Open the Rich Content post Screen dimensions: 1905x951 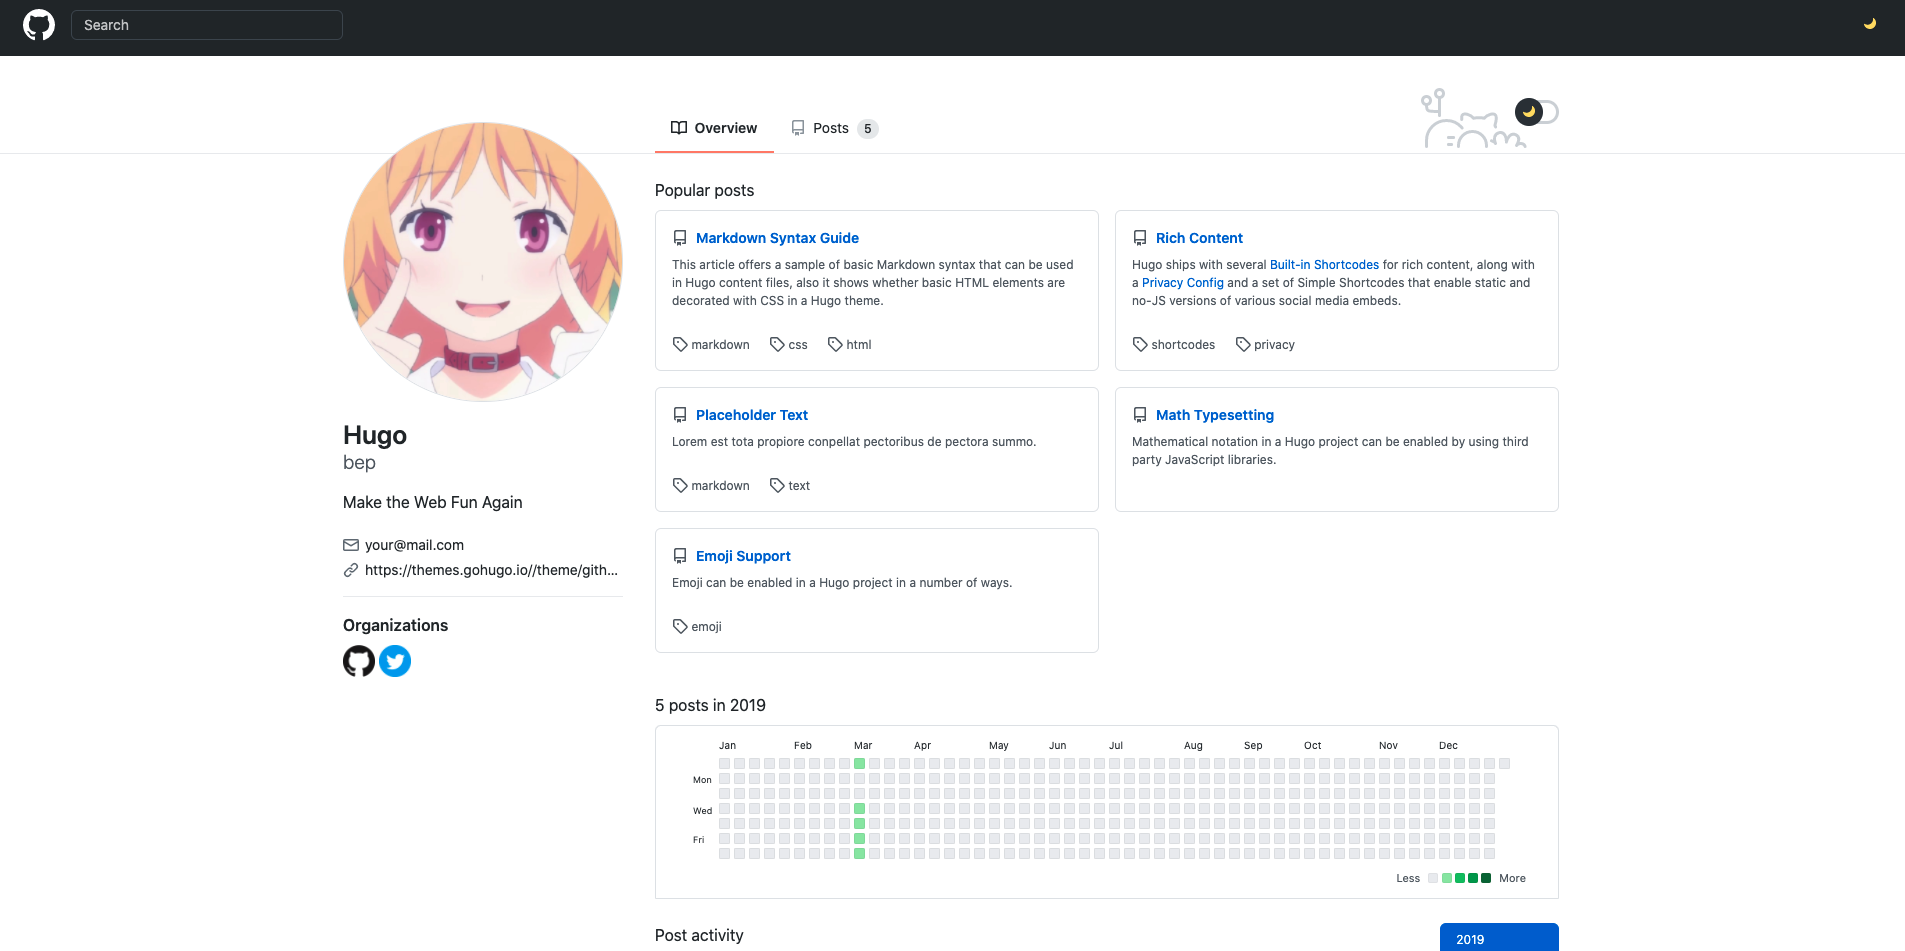(x=1199, y=238)
